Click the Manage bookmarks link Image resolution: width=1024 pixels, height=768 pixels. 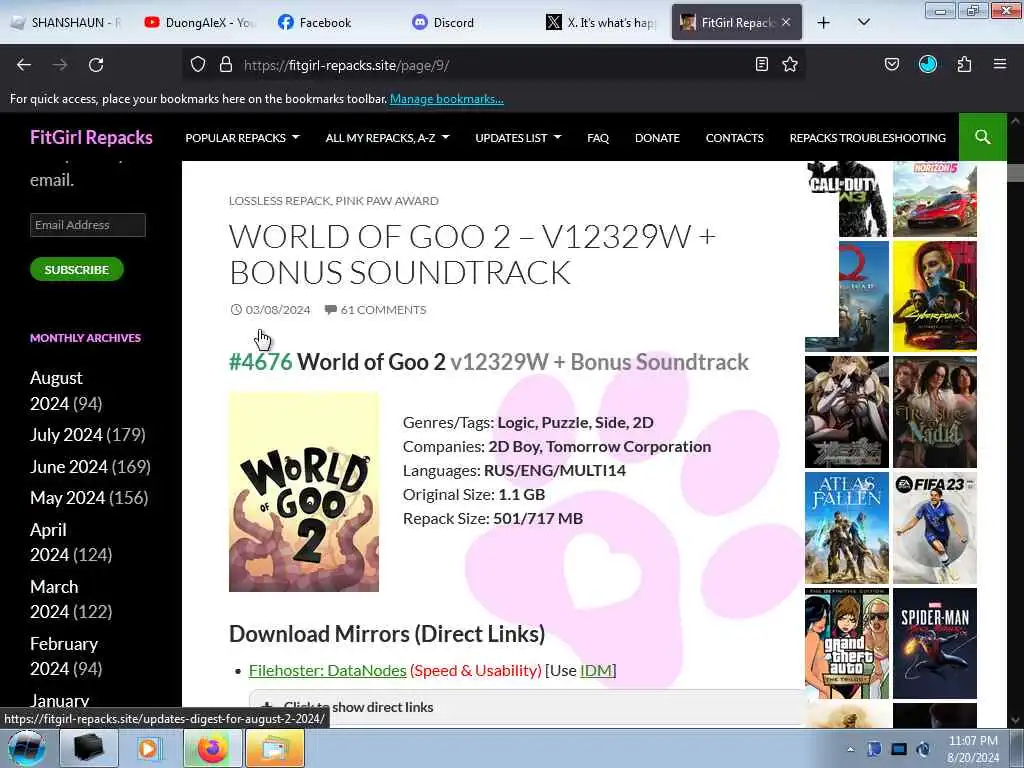coord(447,99)
